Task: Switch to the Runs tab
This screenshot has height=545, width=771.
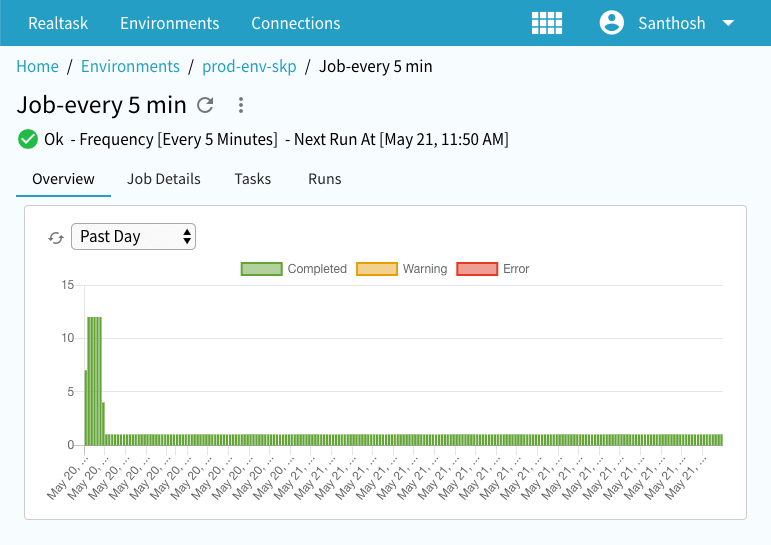Action: [325, 179]
